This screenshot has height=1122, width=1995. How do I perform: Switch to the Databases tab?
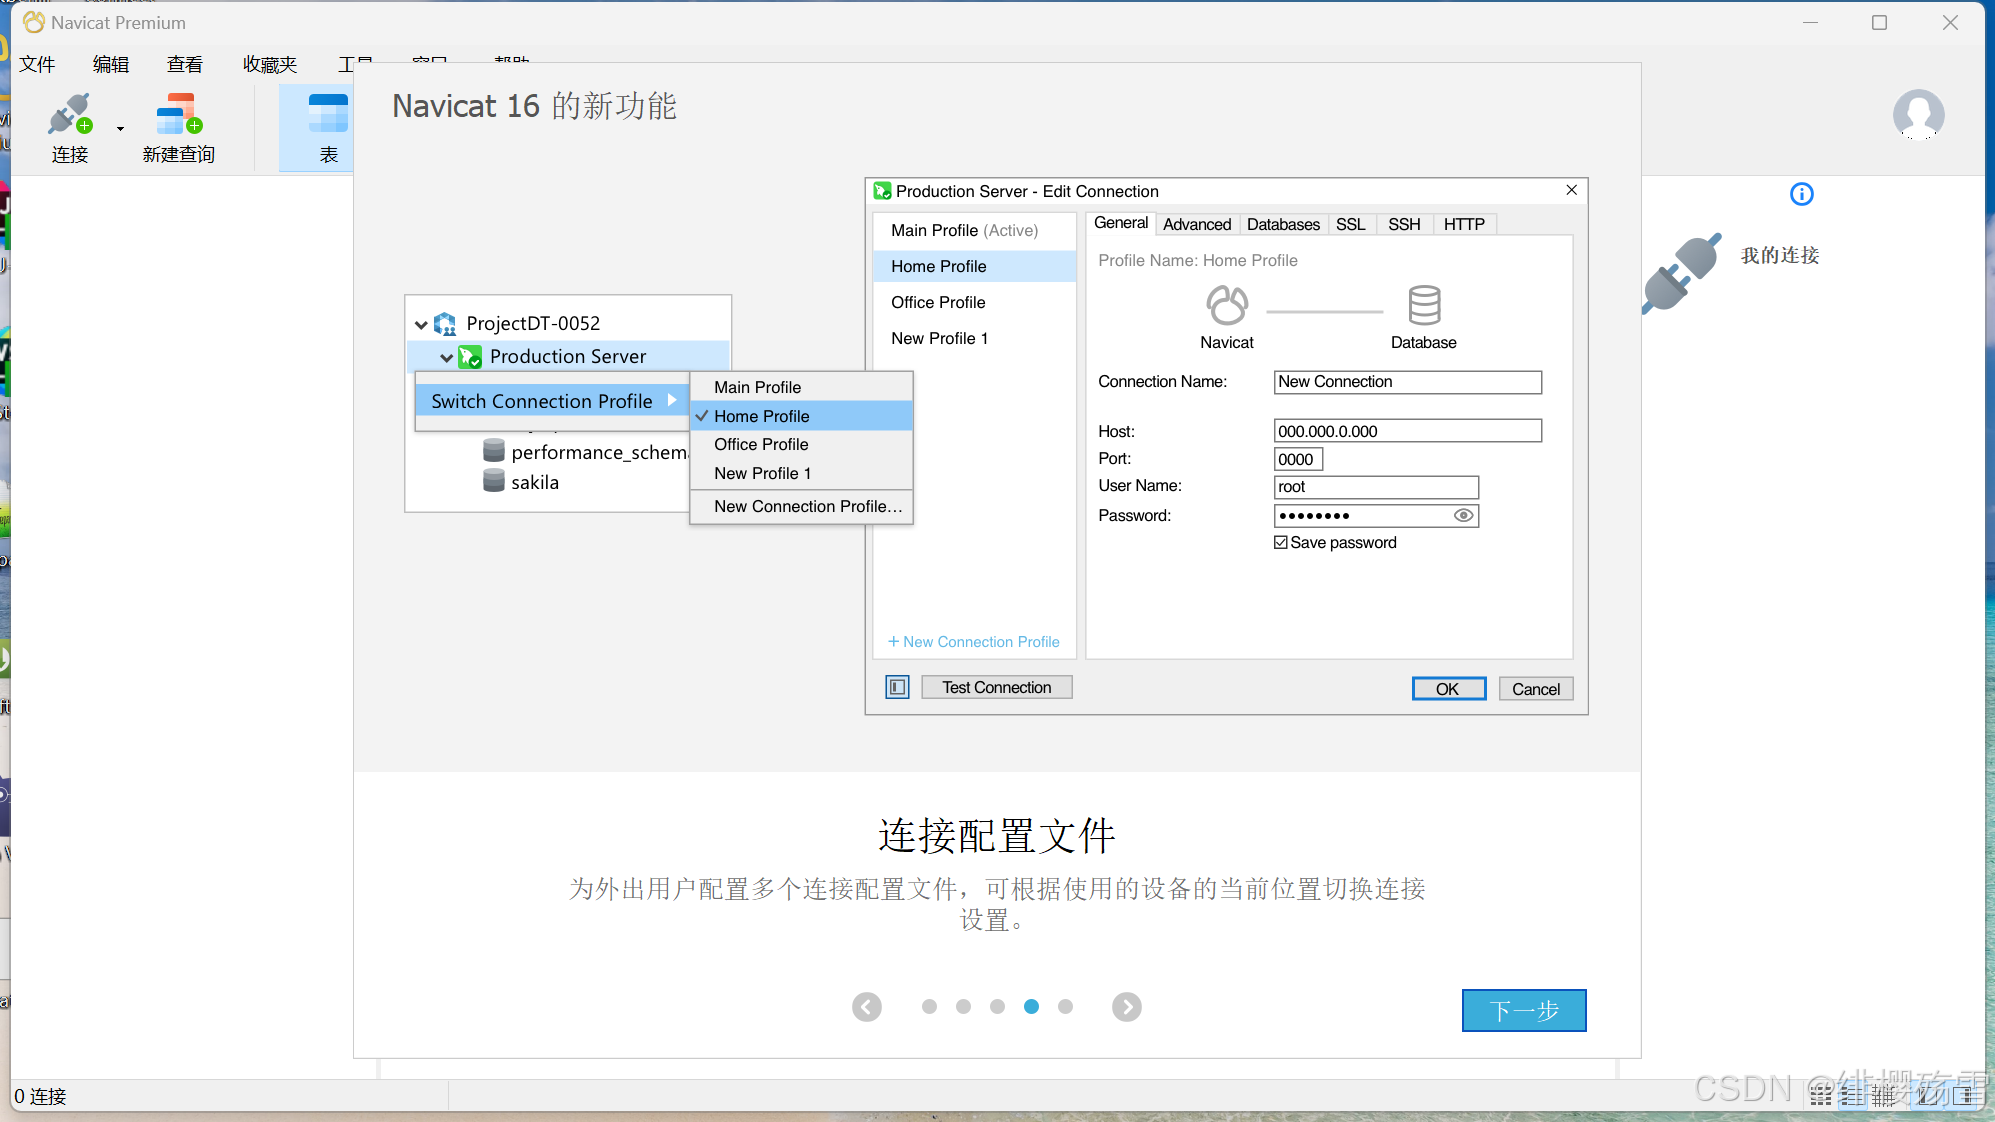pos(1283,224)
